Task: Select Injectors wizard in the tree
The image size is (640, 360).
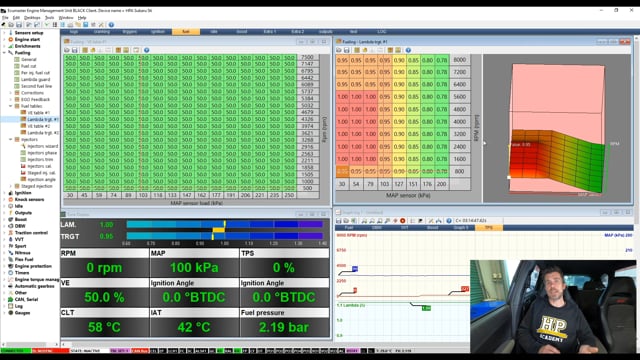Action: 42,146
